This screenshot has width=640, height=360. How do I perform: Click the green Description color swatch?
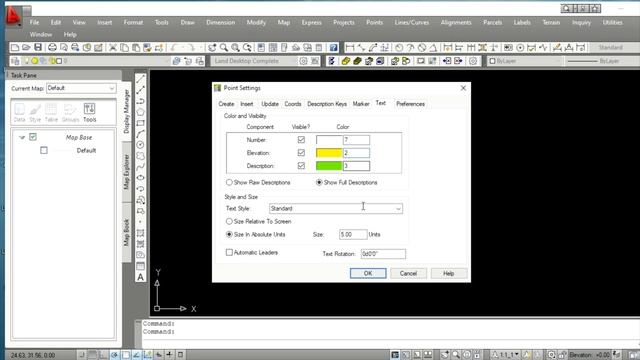tap(329, 166)
